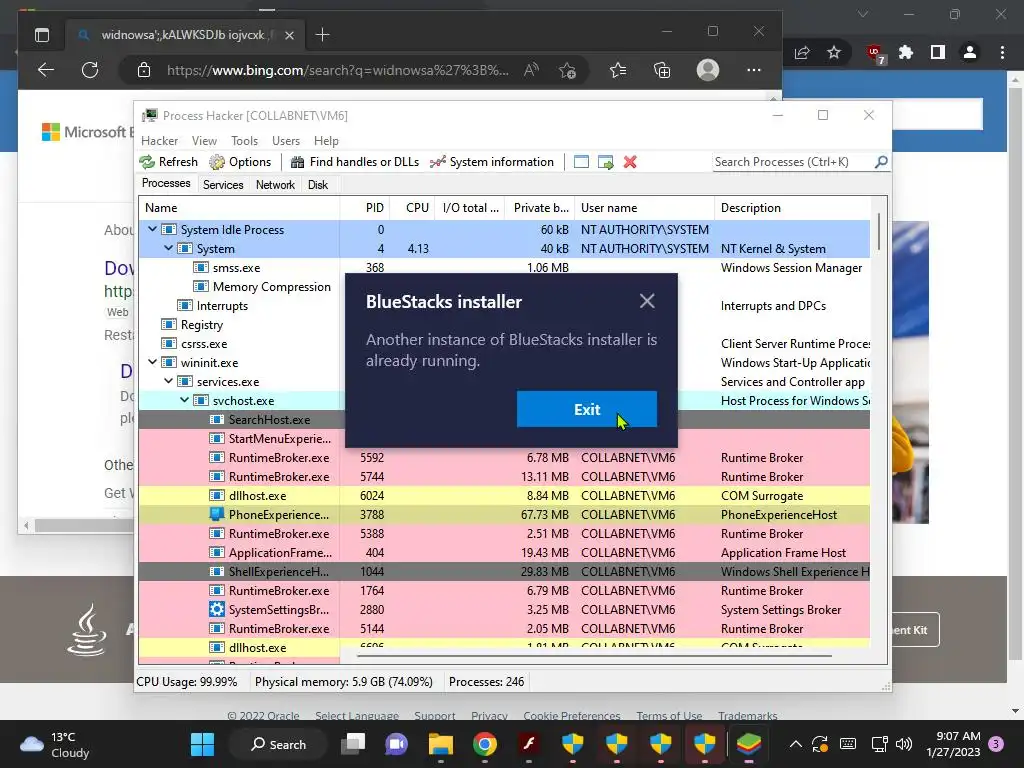Sort by the Description column header
The width and height of the screenshot is (1024, 768).
793,208
